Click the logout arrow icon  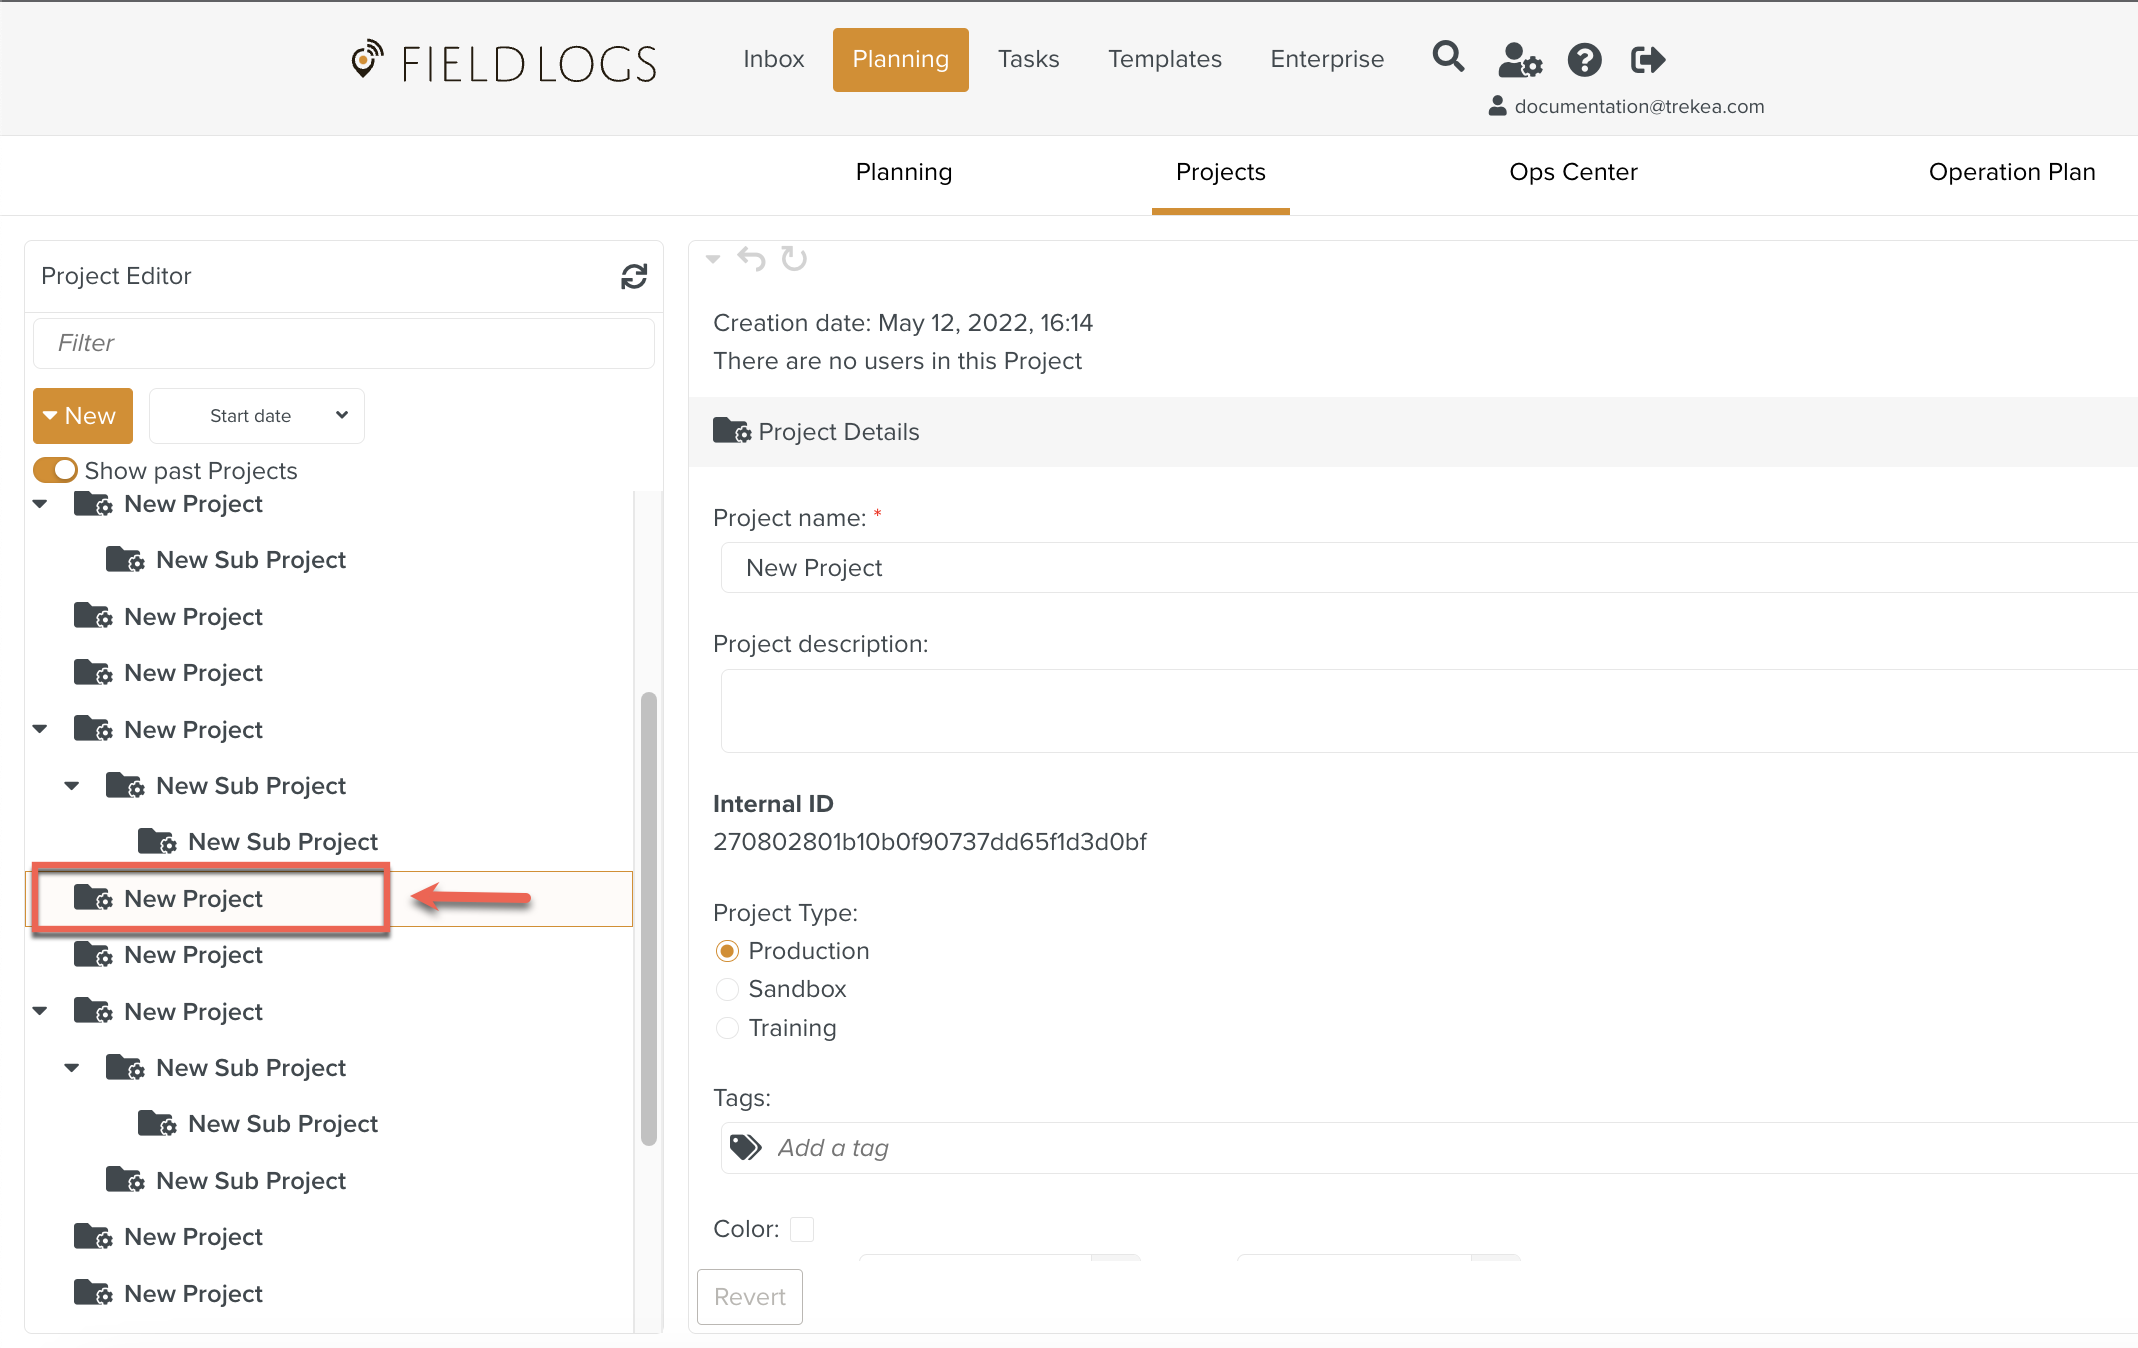(x=1647, y=60)
